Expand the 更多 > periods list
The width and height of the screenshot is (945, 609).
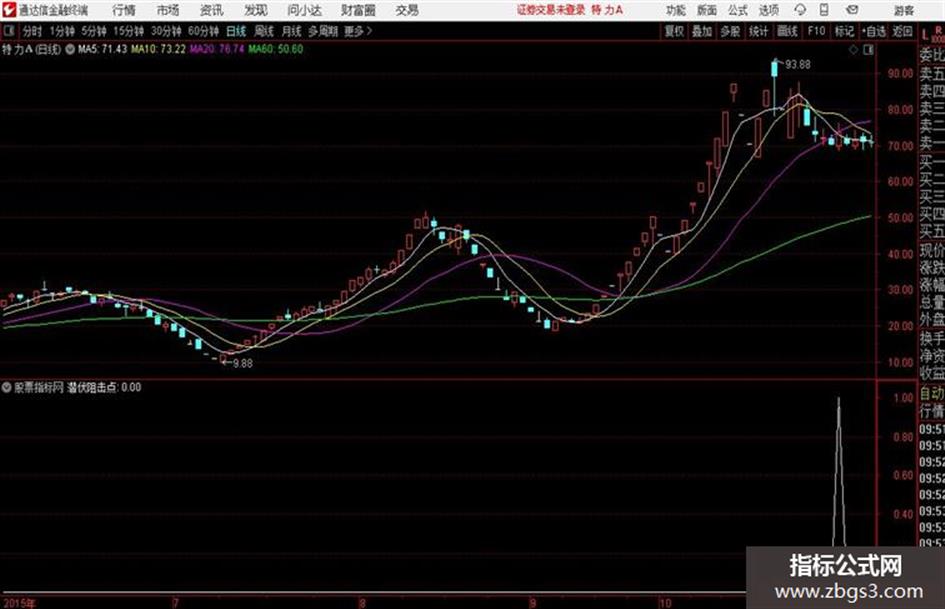click(358, 31)
